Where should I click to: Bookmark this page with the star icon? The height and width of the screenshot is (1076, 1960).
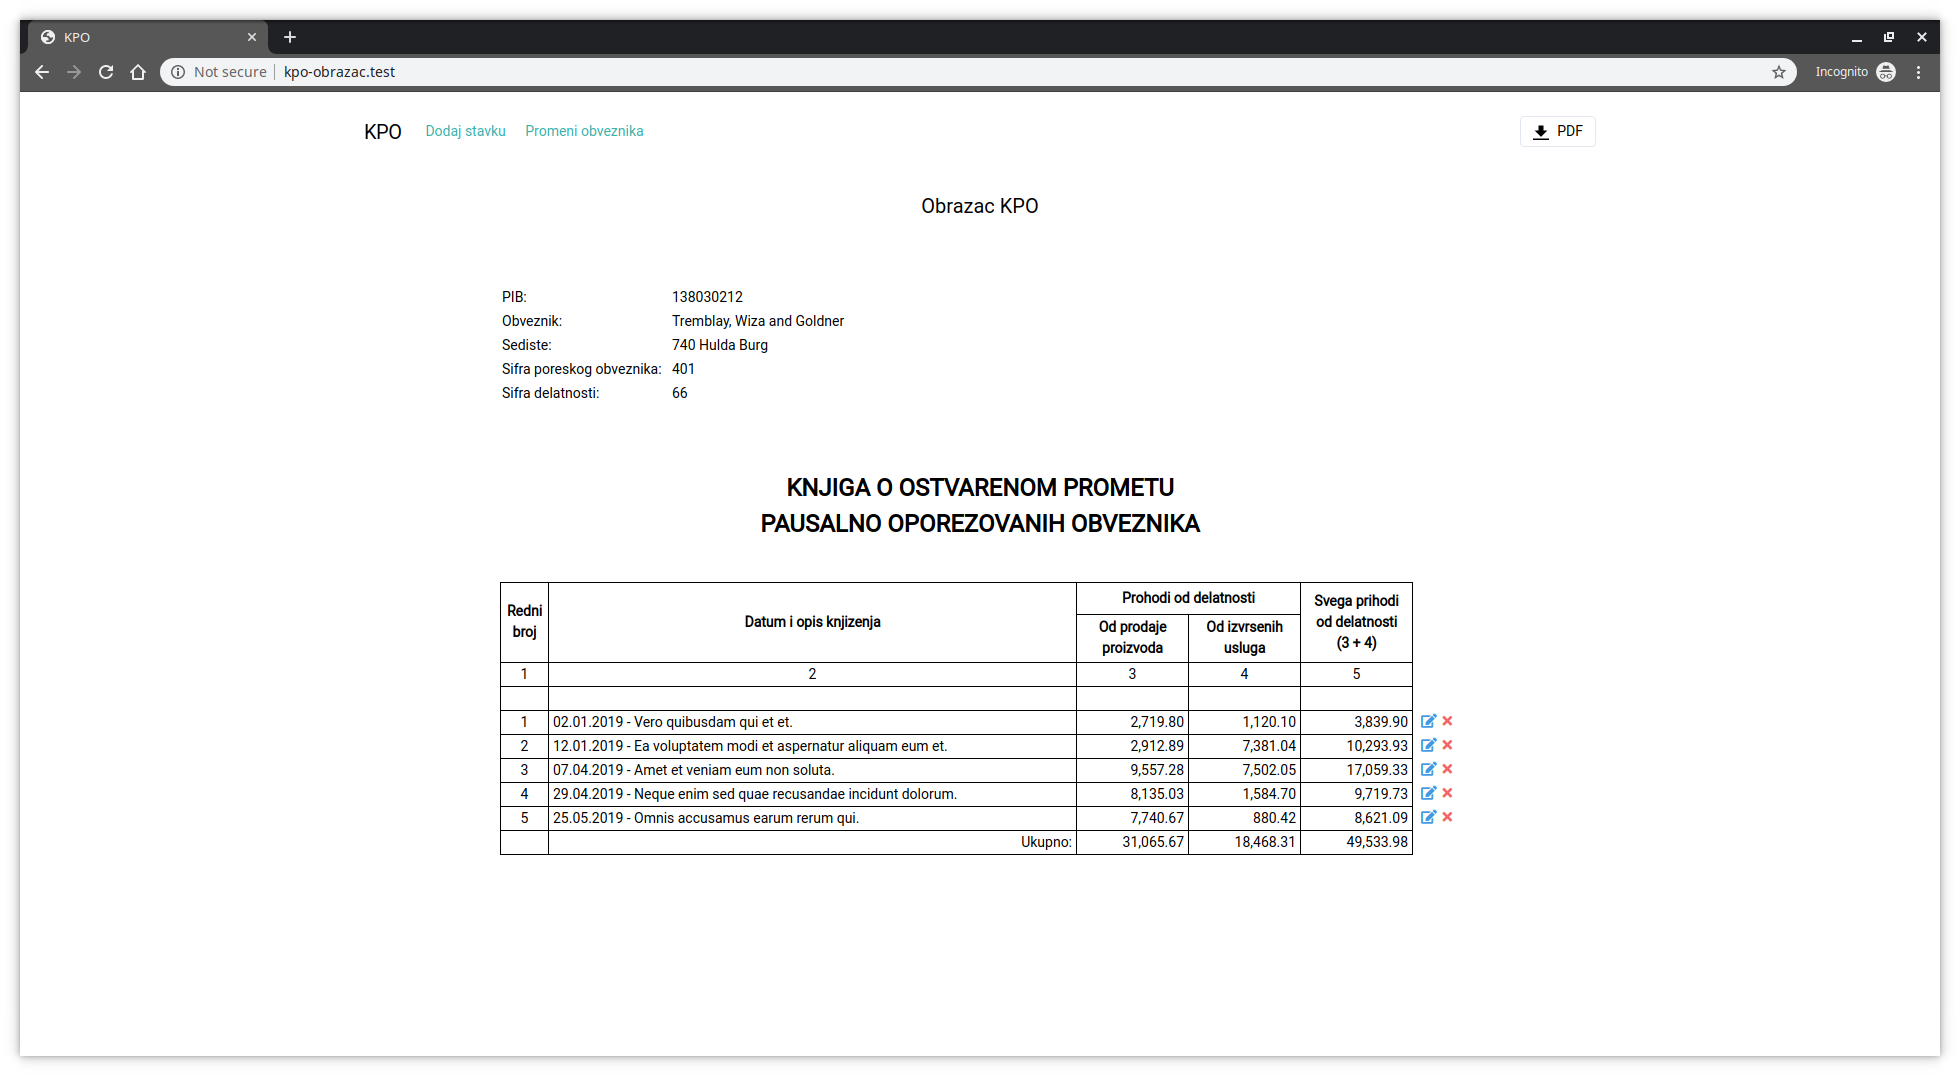coord(1779,71)
